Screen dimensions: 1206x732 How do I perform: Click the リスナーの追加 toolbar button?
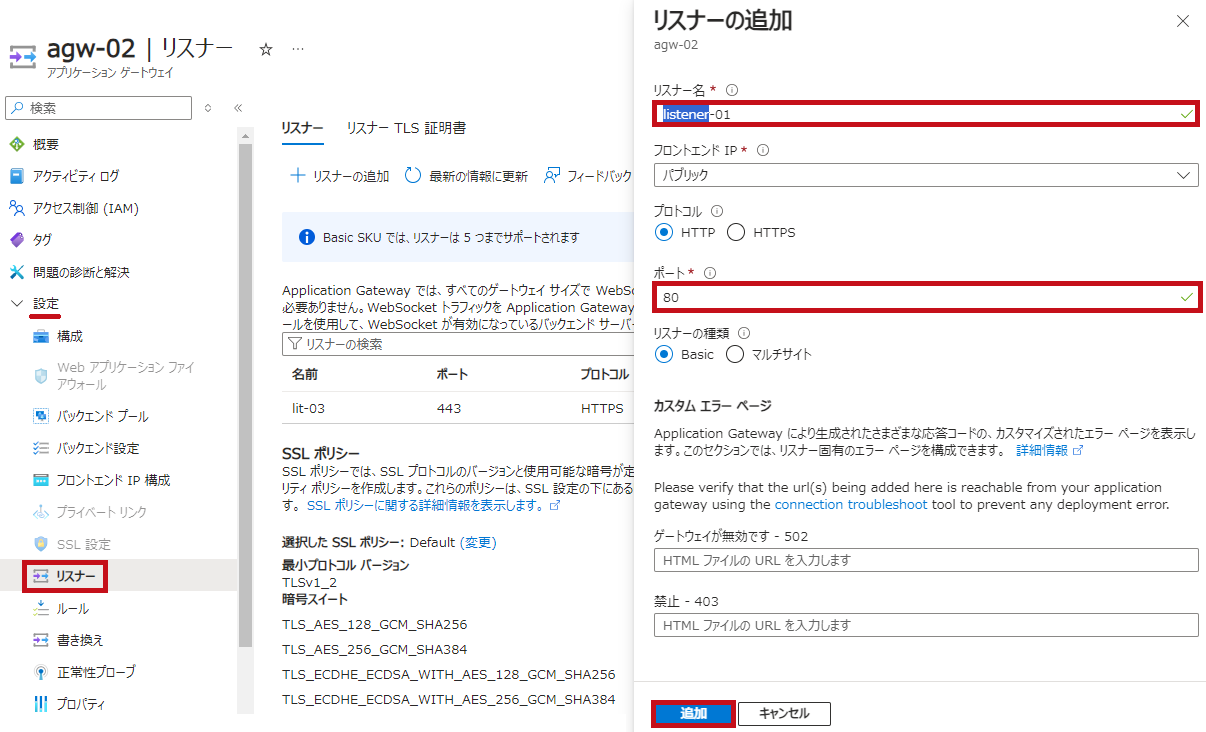339,176
